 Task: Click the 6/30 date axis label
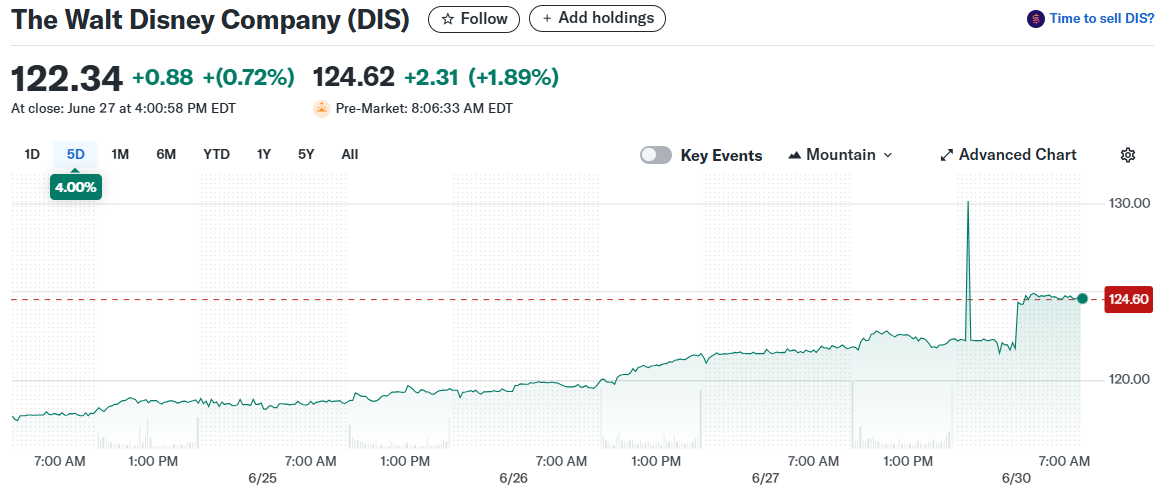[x=1016, y=479]
